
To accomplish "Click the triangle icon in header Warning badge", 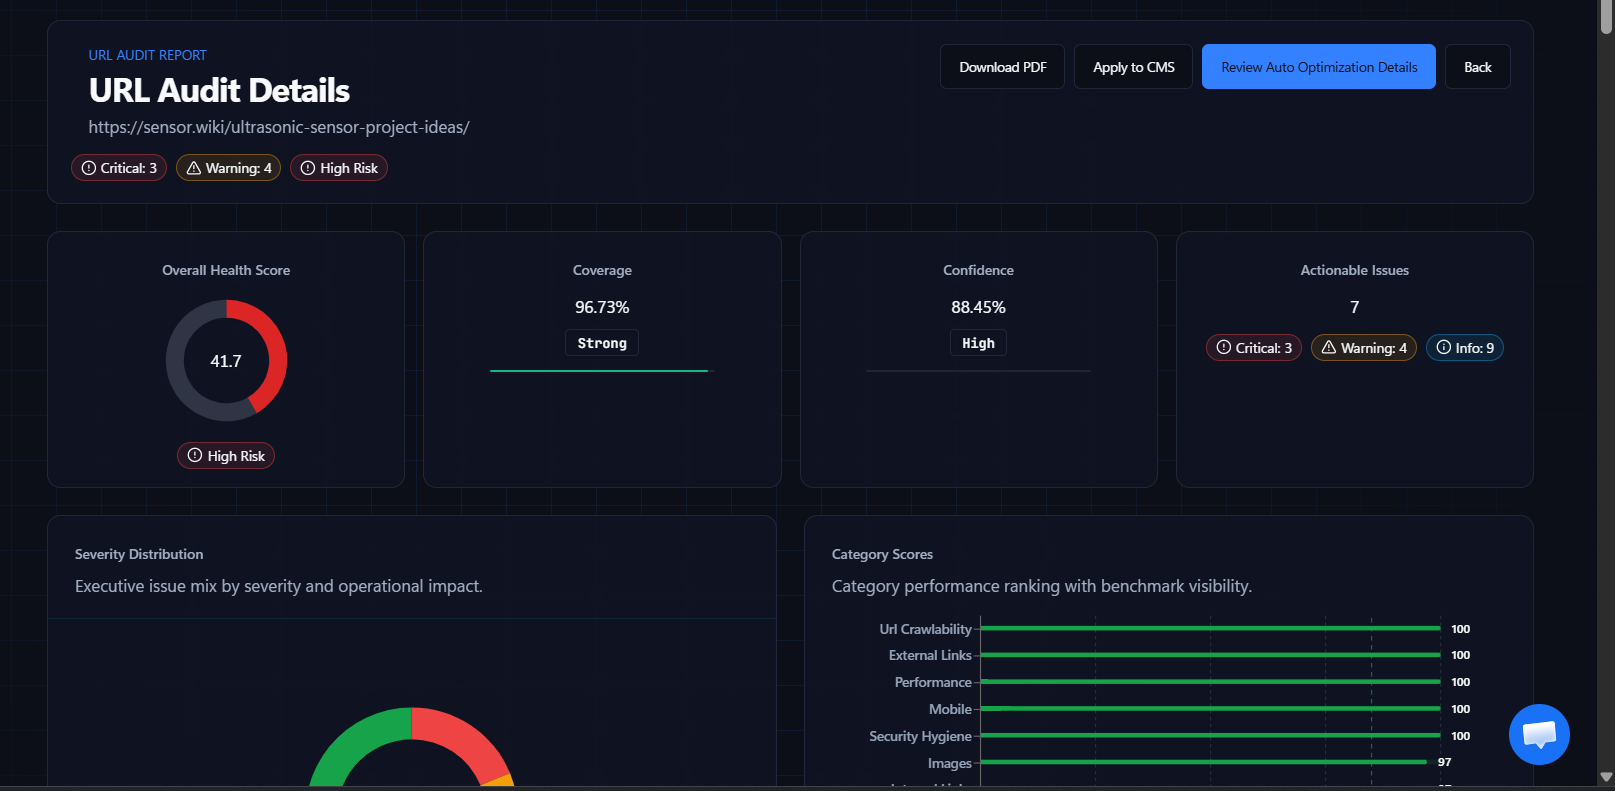I will click(194, 168).
